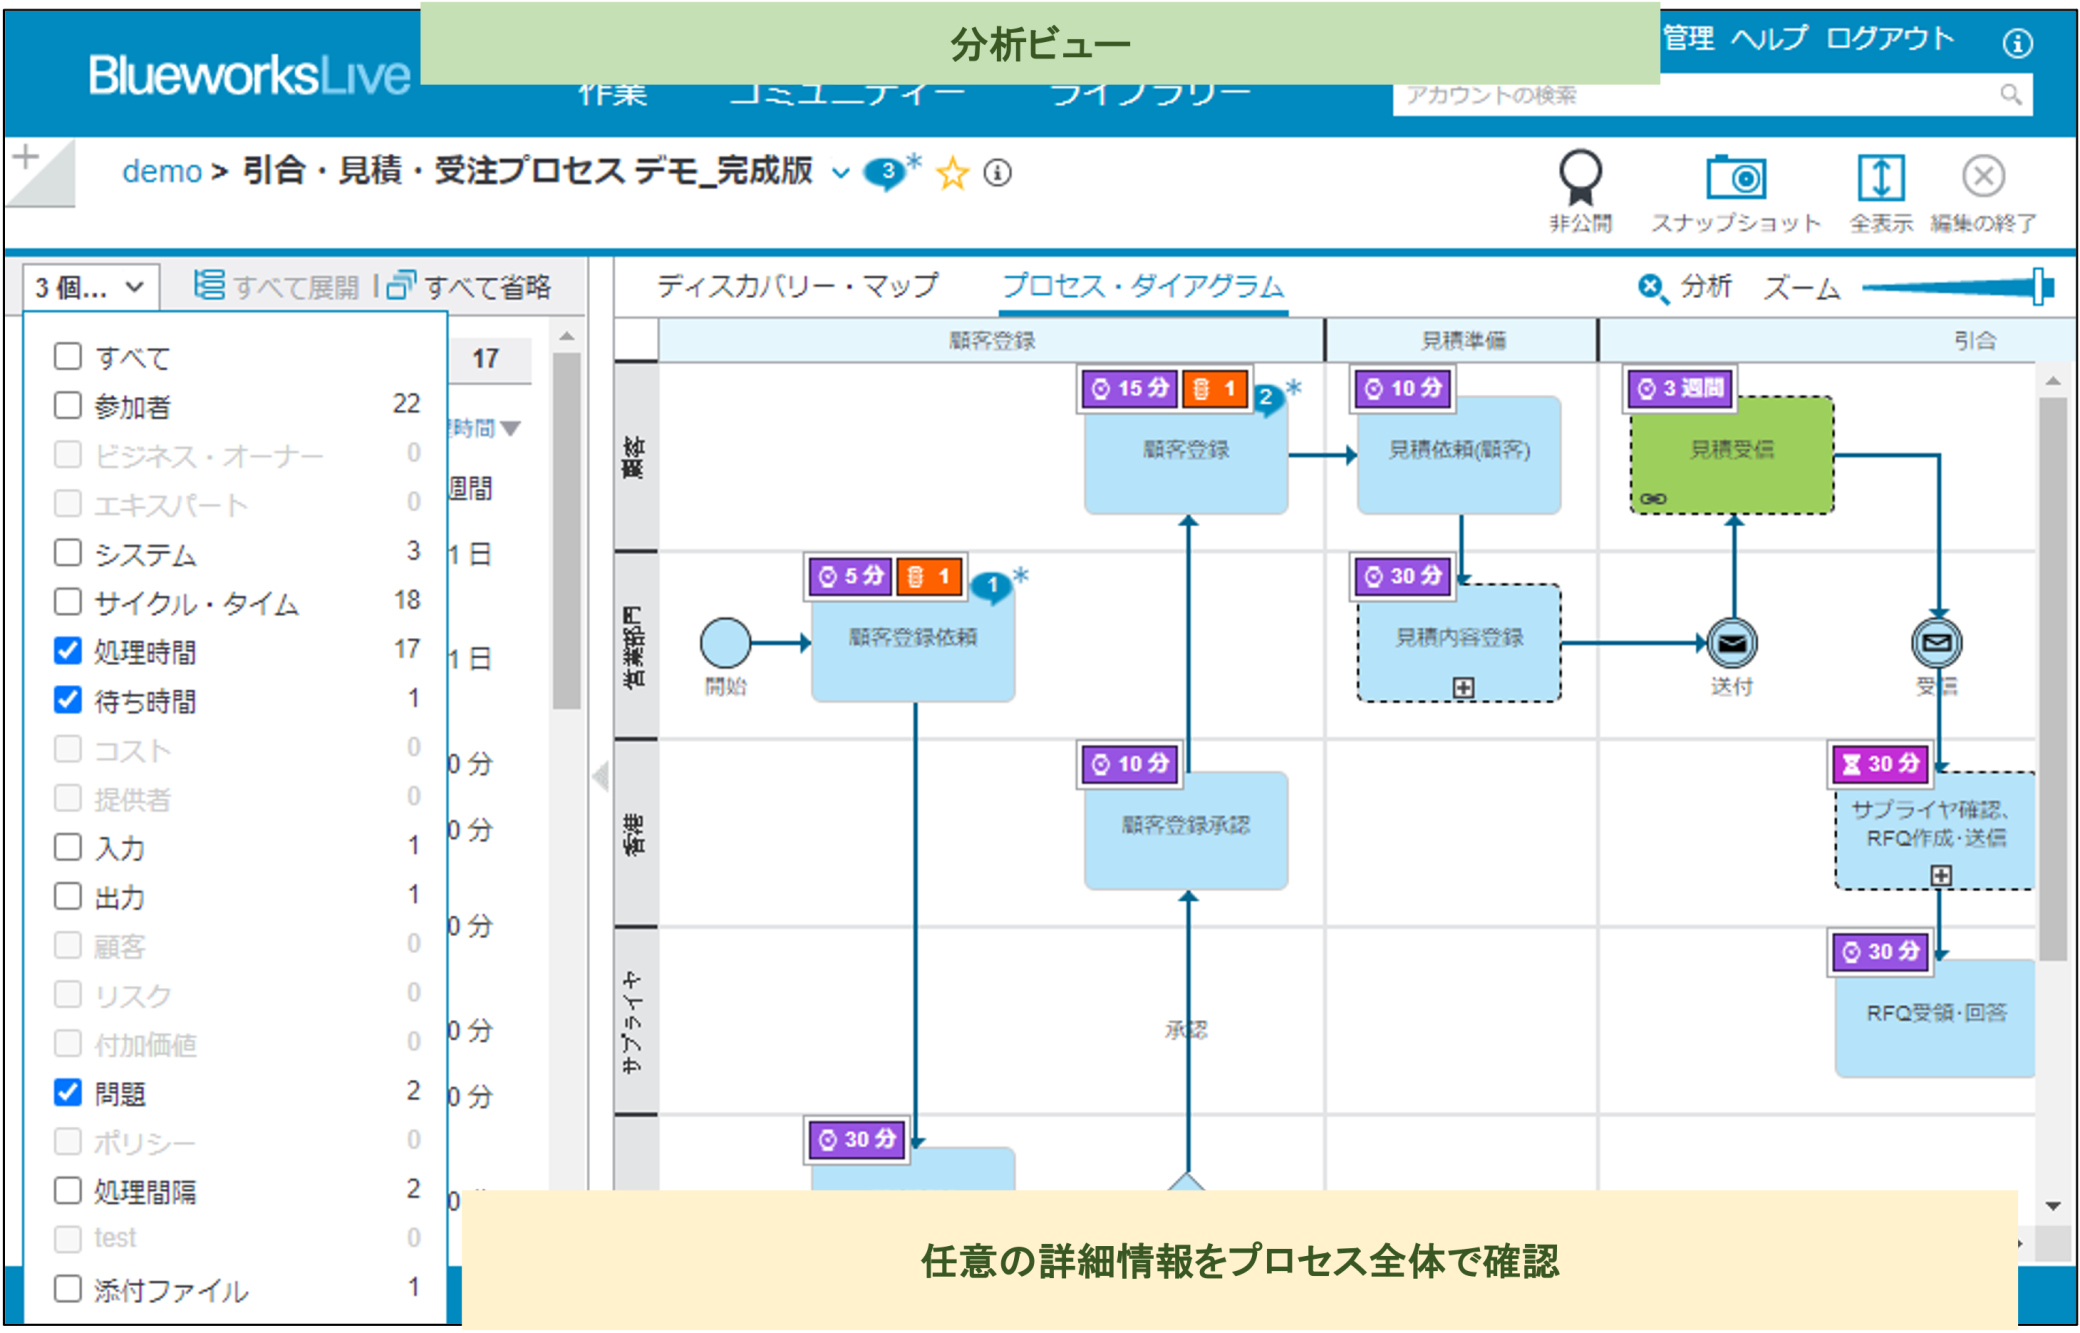
Task: Expand サプライヤ確認 subprocess plus marker
Action: pyautogui.click(x=1940, y=875)
